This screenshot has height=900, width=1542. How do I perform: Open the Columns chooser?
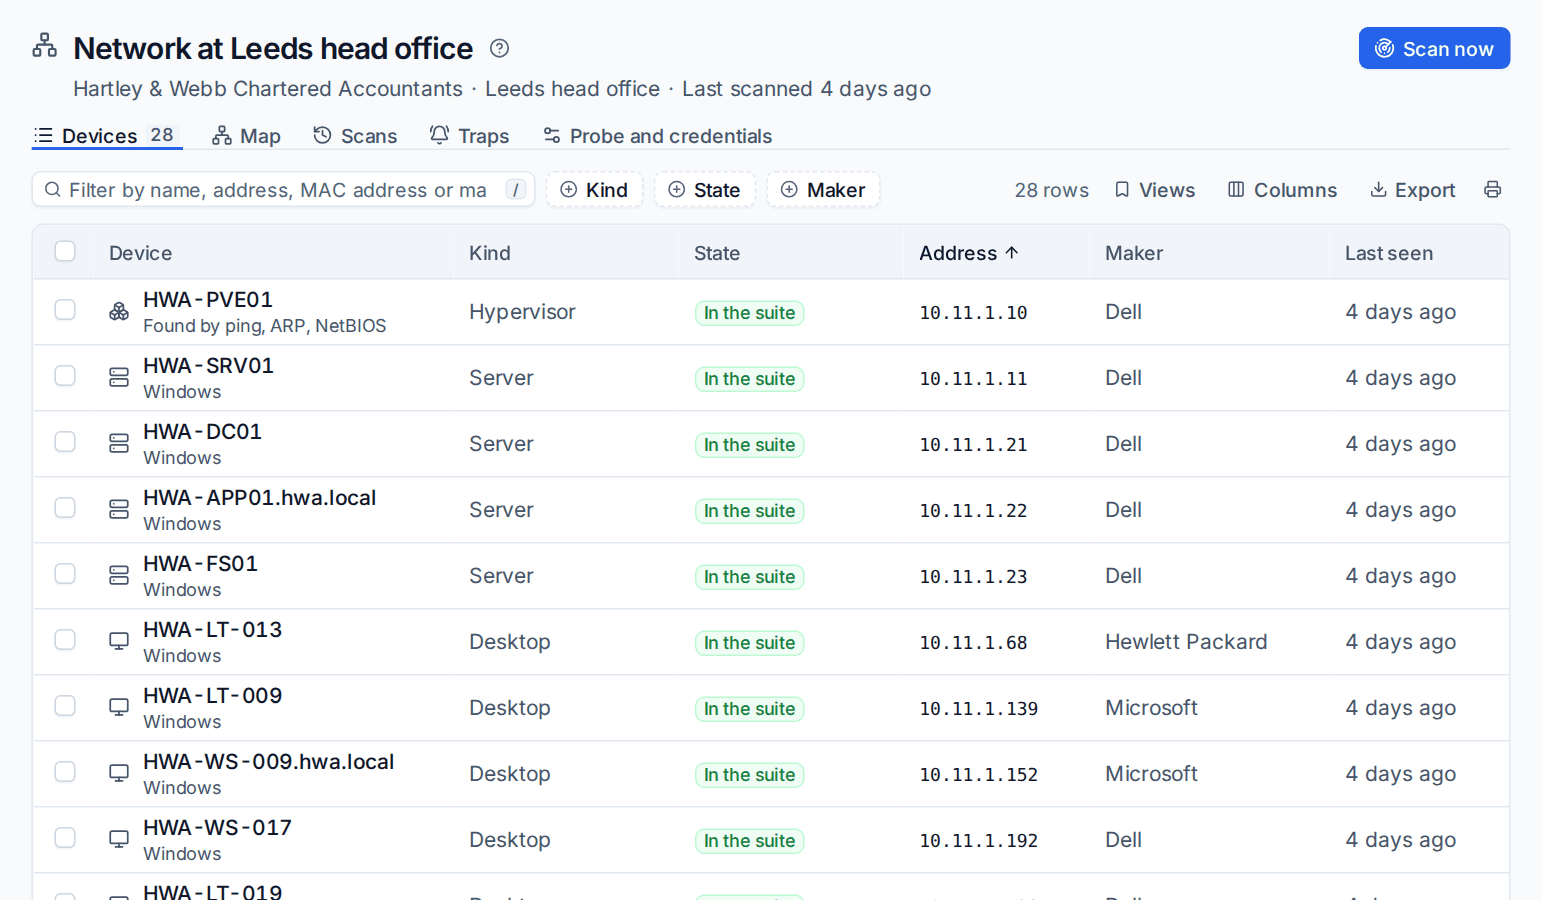(x=1282, y=190)
